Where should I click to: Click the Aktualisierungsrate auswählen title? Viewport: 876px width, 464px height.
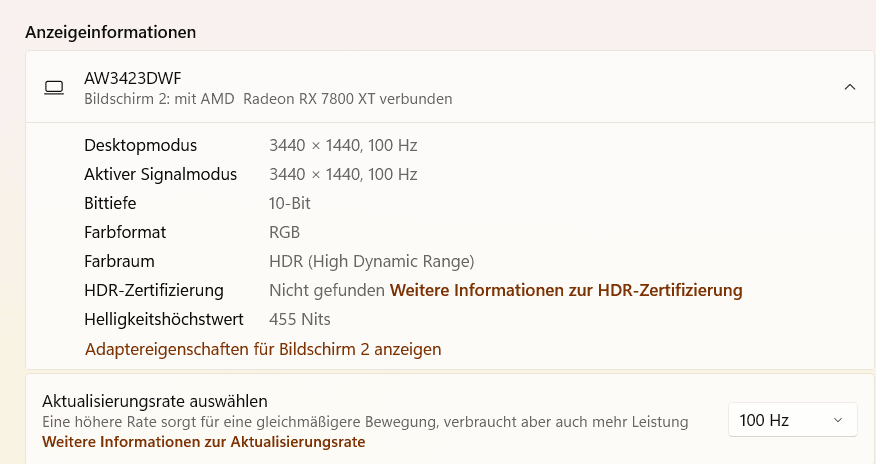tap(155, 401)
